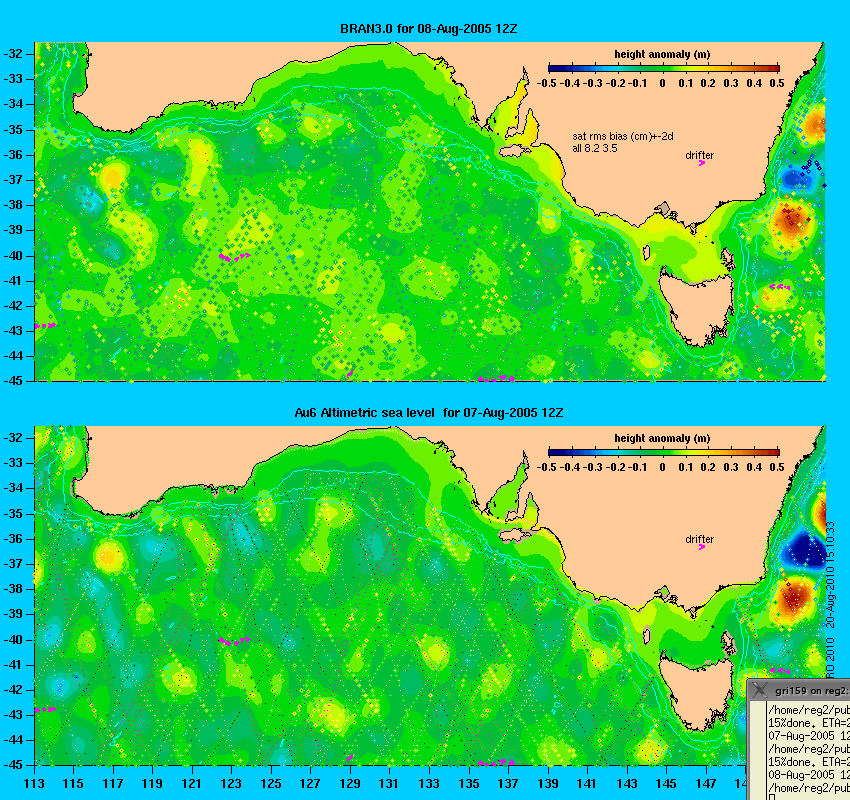Click 'height anomaly (m)' label in top plot
Image resolution: width=850 pixels, height=800 pixels.
click(x=662, y=54)
